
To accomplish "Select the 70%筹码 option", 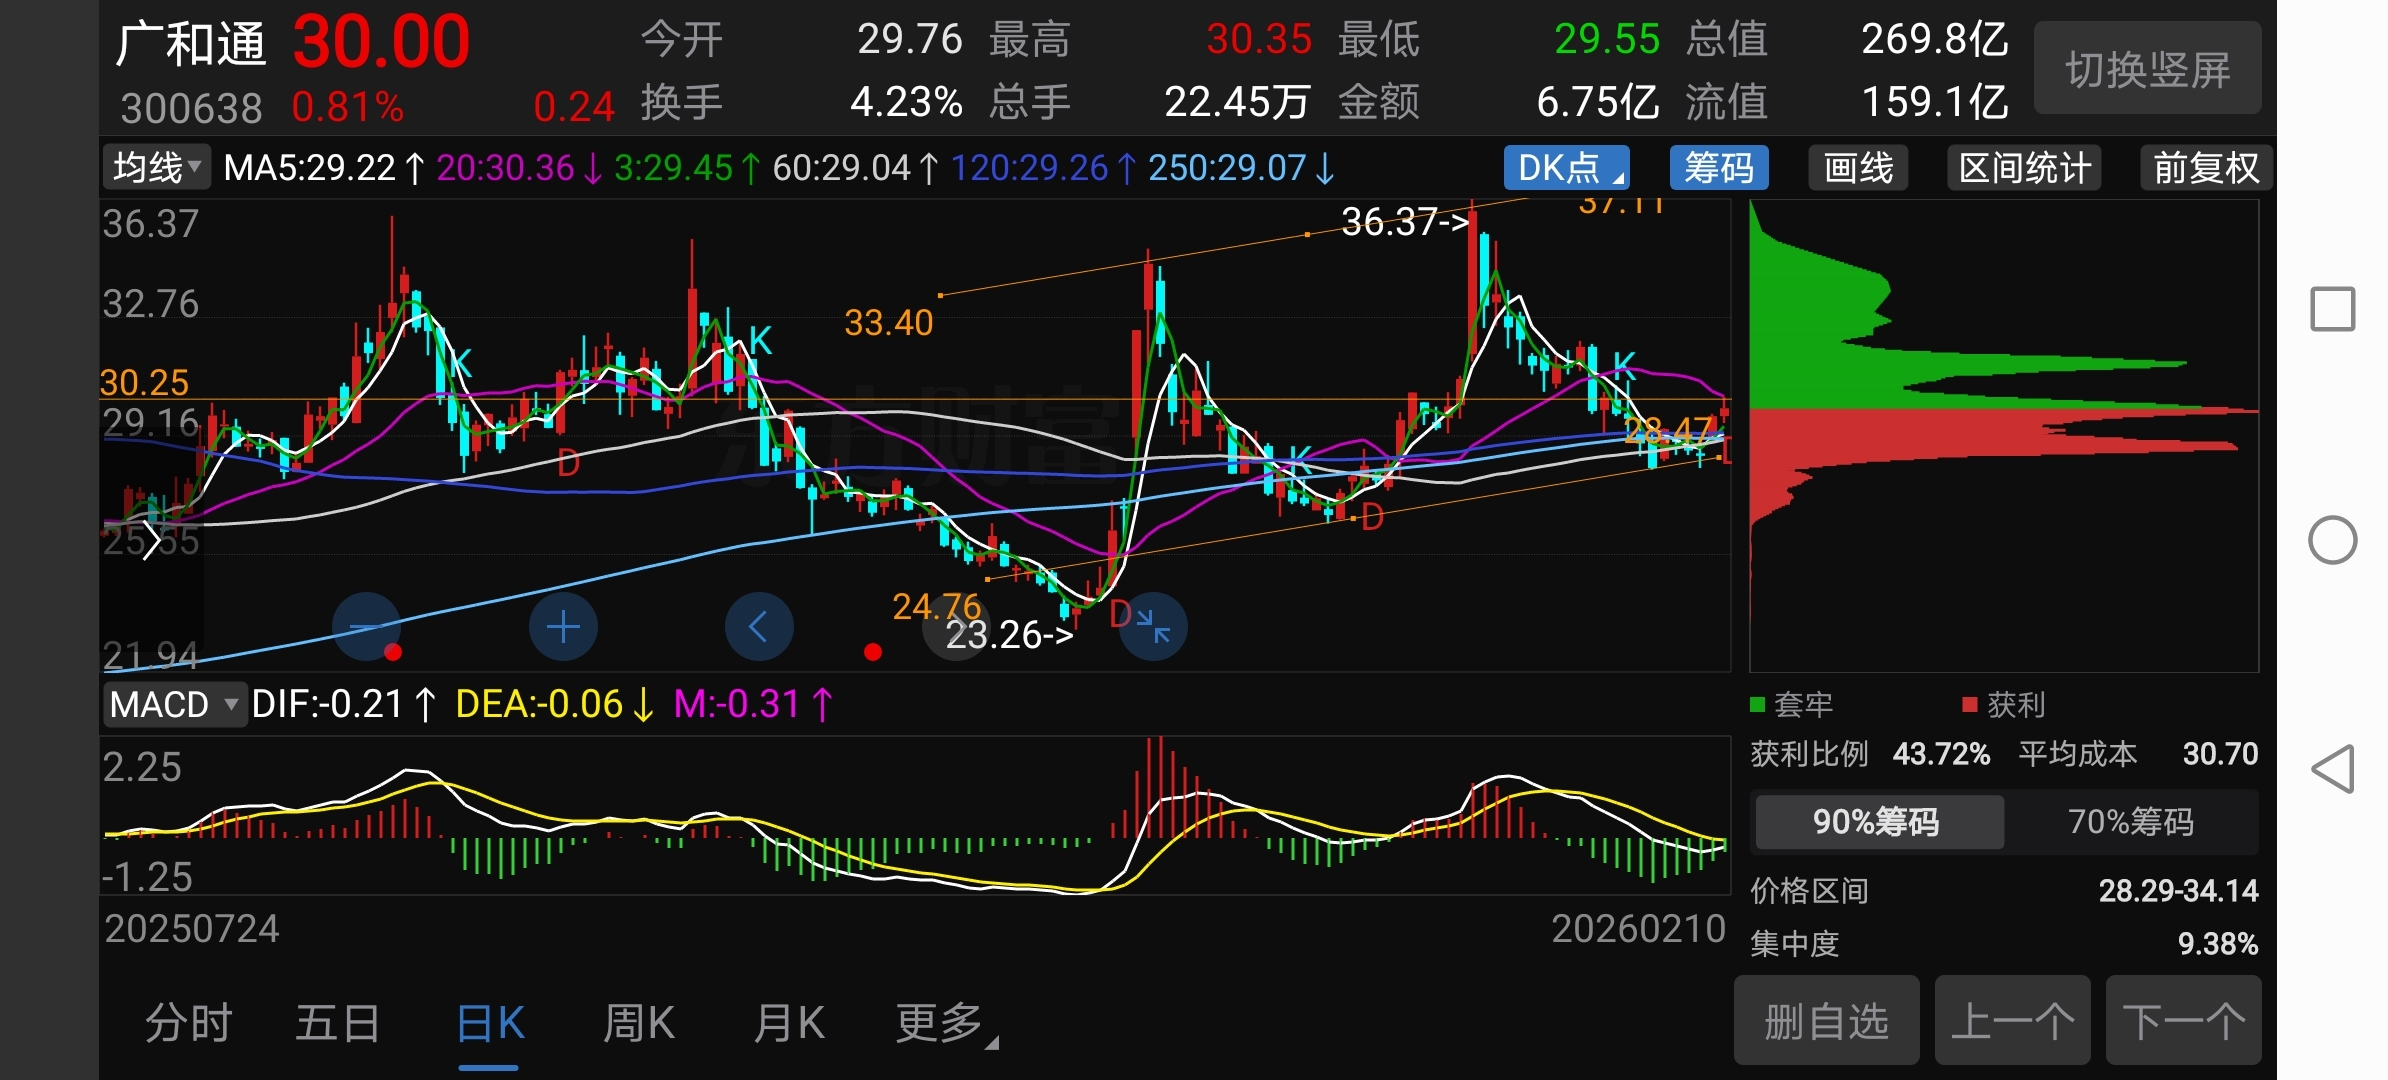I will [2130, 822].
